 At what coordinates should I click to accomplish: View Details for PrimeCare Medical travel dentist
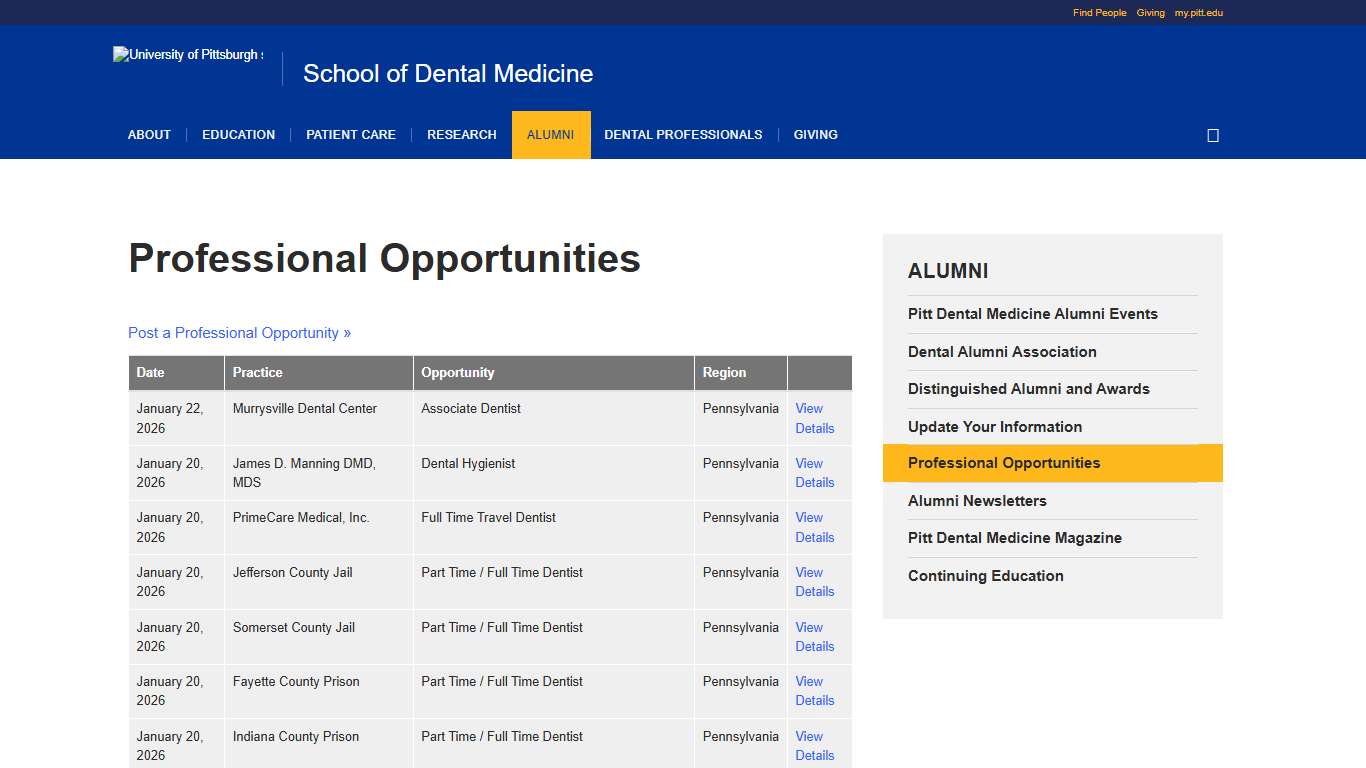pyautogui.click(x=814, y=527)
